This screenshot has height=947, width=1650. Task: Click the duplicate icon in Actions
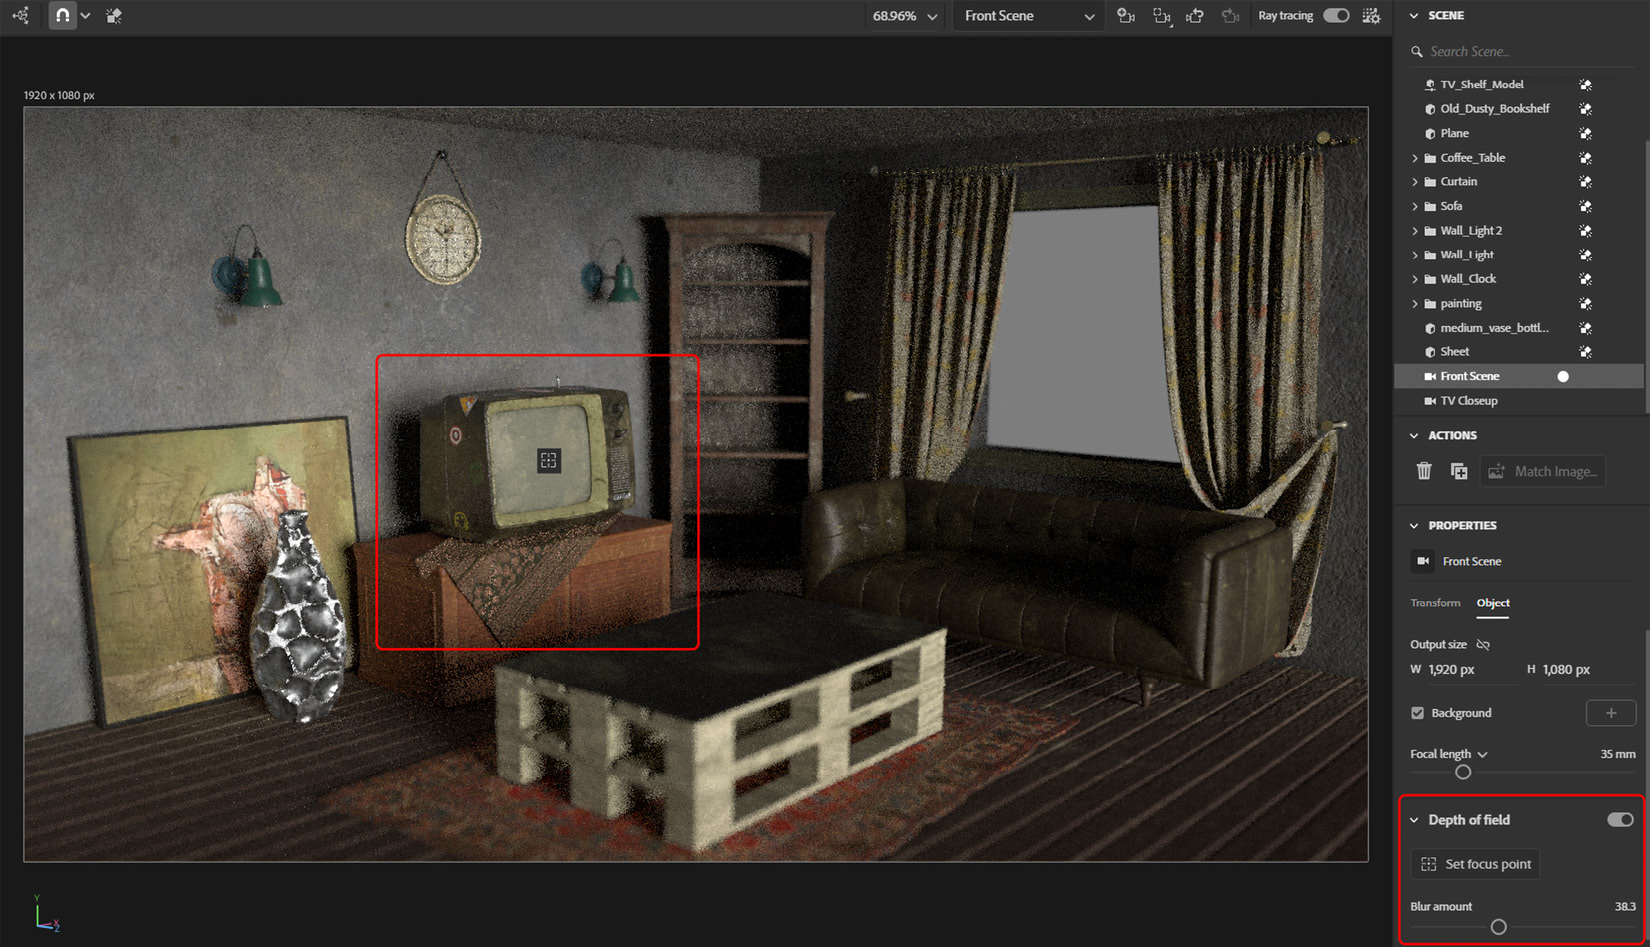[x=1459, y=471]
